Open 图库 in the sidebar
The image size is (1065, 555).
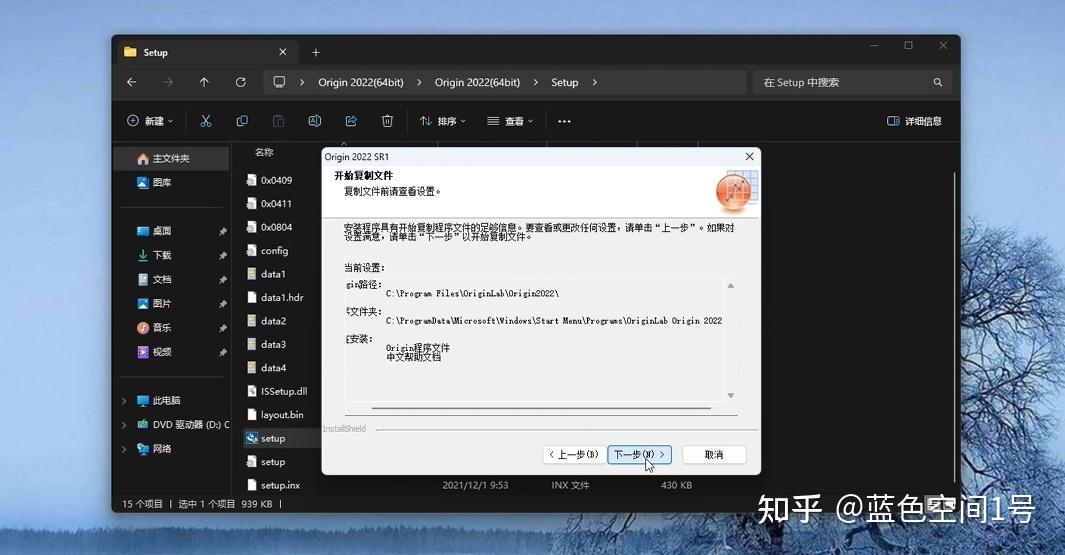[162, 182]
